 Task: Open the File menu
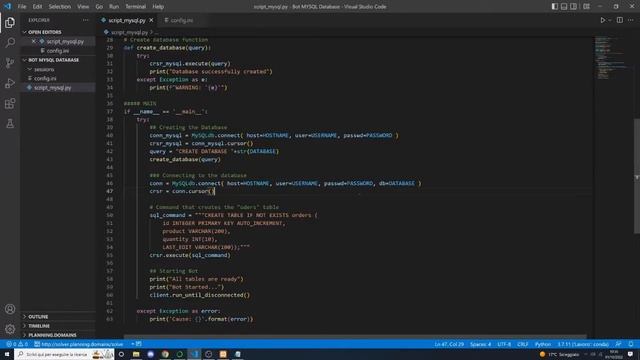(x=22, y=7)
